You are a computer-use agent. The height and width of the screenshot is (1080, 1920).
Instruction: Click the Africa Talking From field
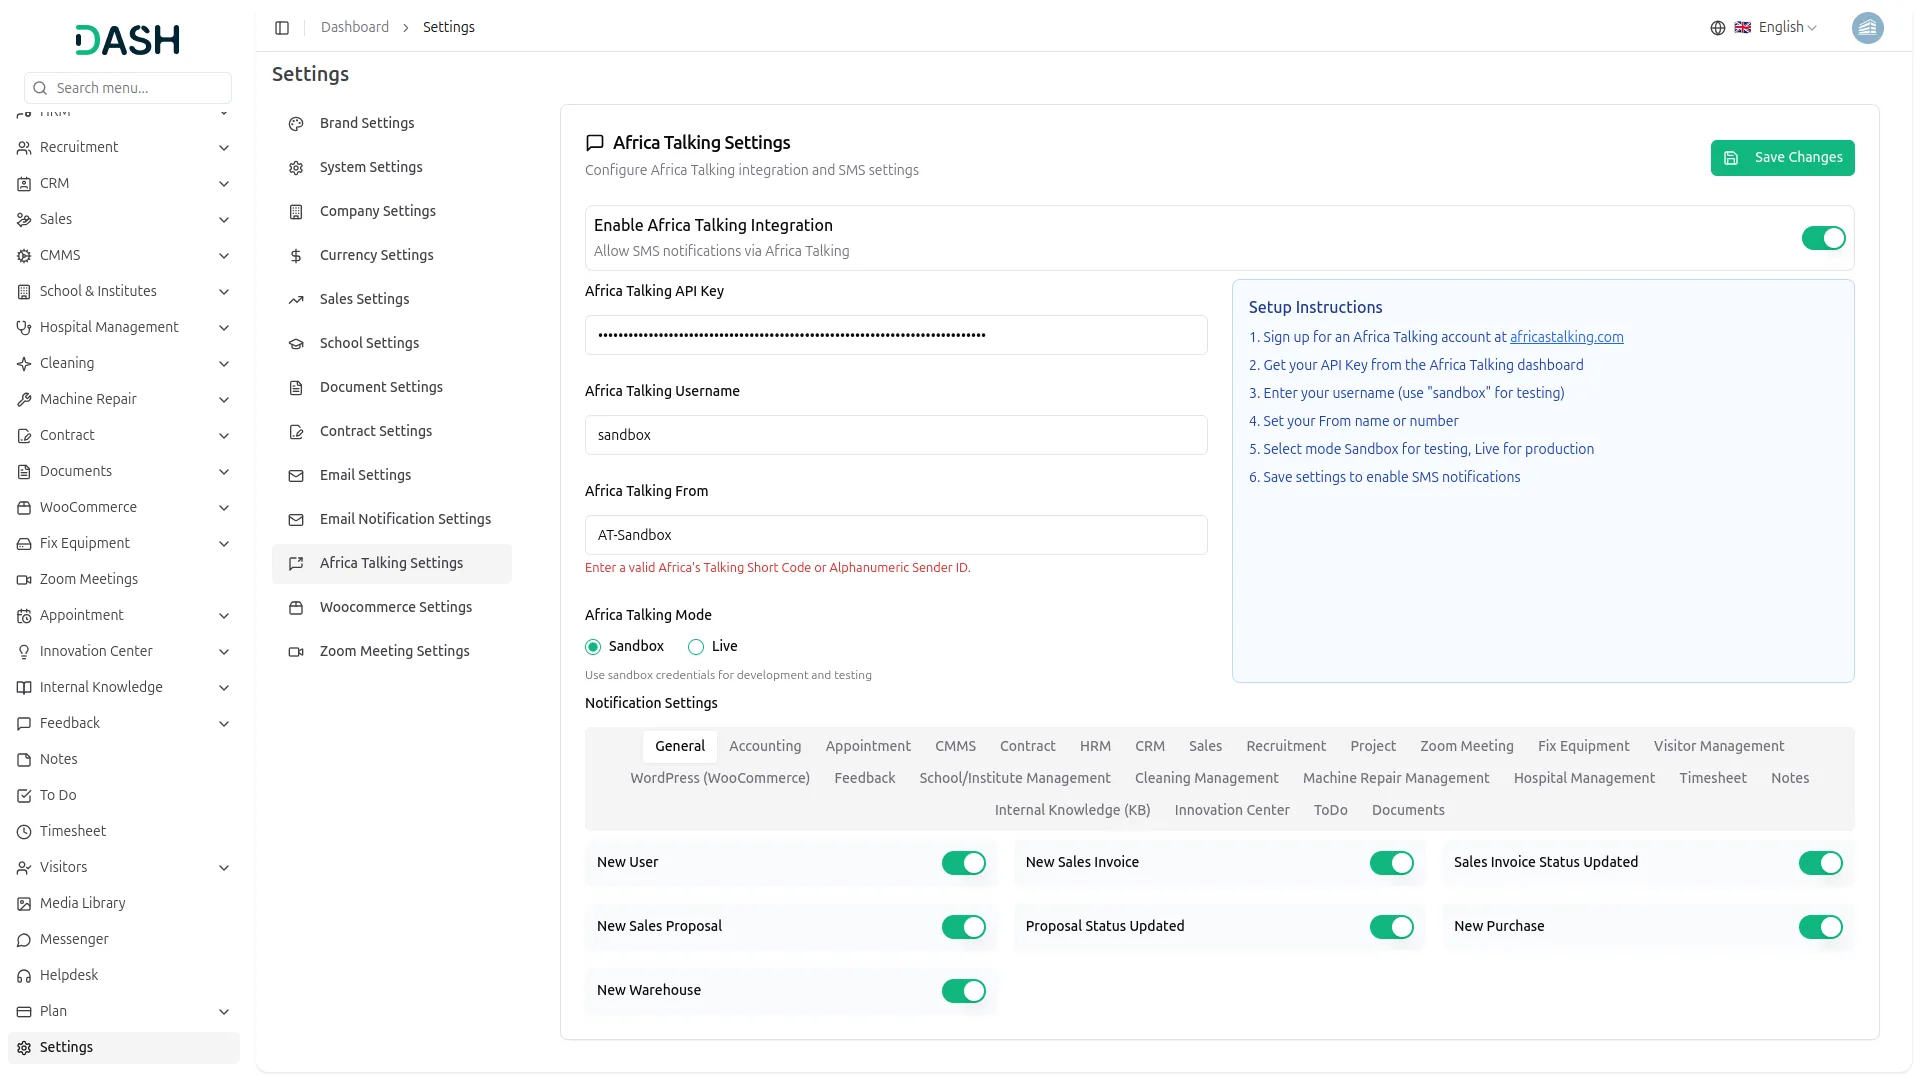[896, 535]
